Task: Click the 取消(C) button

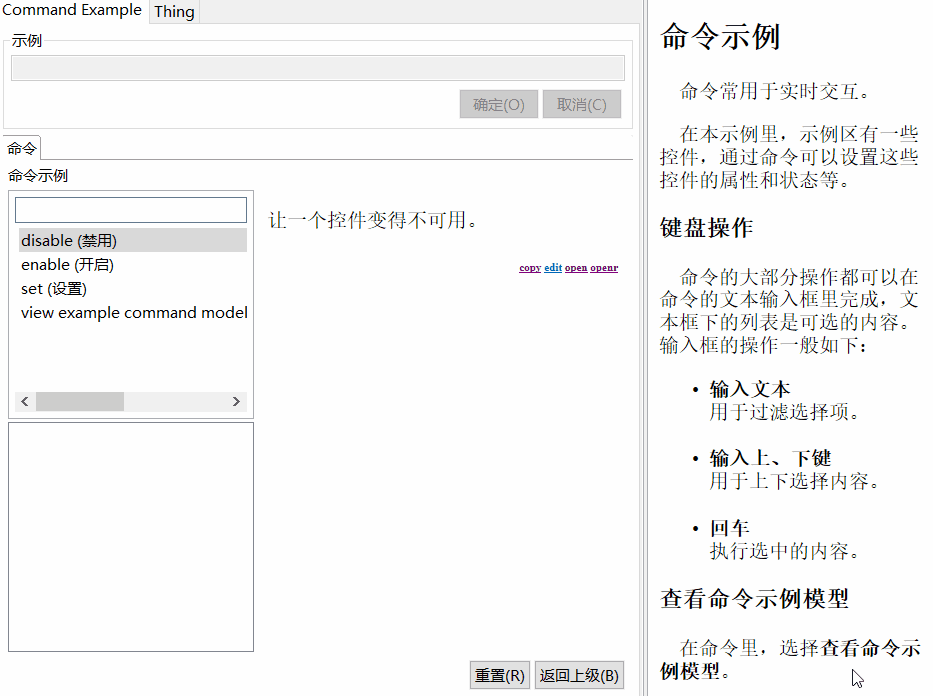Action: [581, 104]
